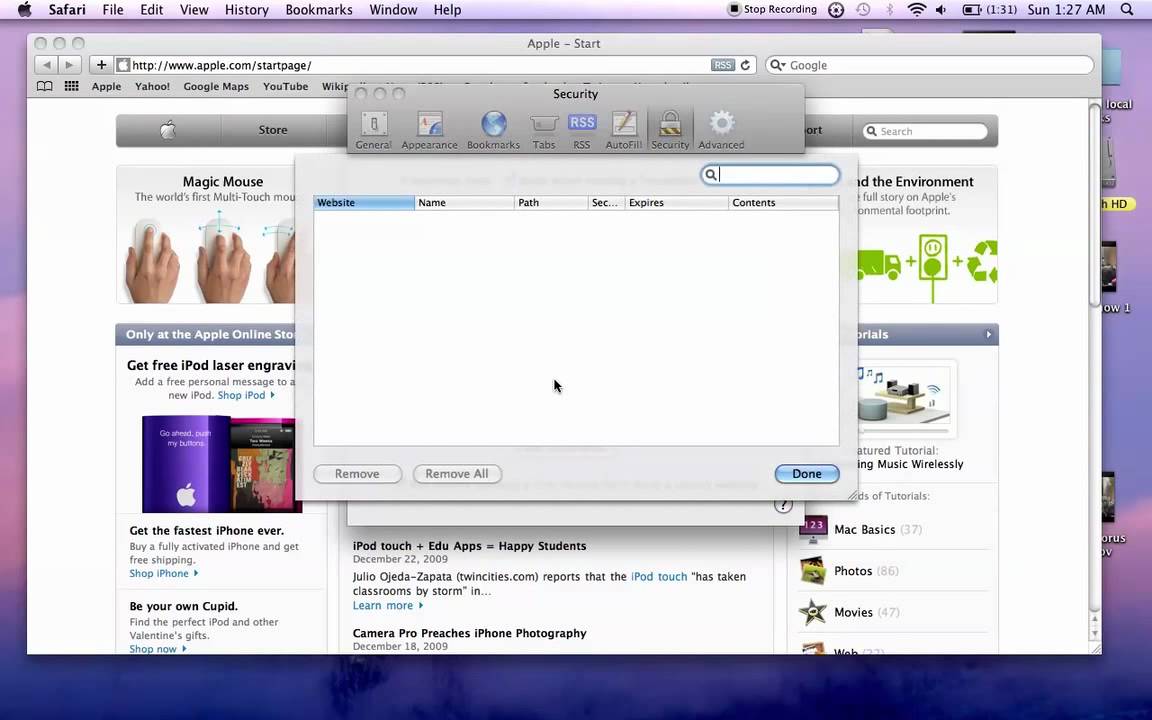This screenshot has height=720, width=1152.
Task: Sort cookies by Contents column
Action: 783,203
